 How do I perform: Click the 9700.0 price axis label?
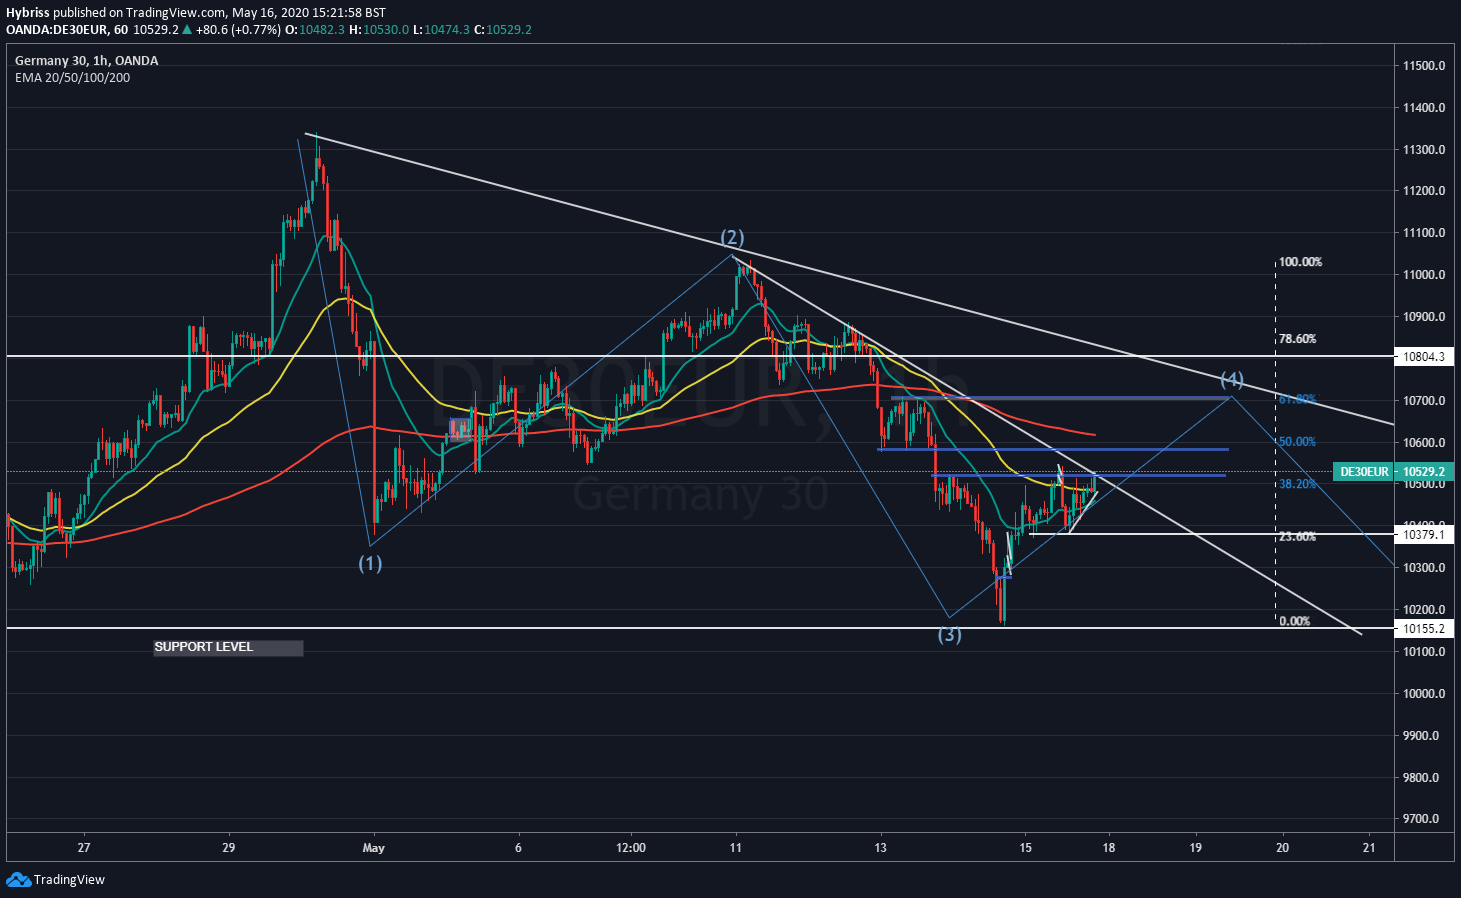1421,819
